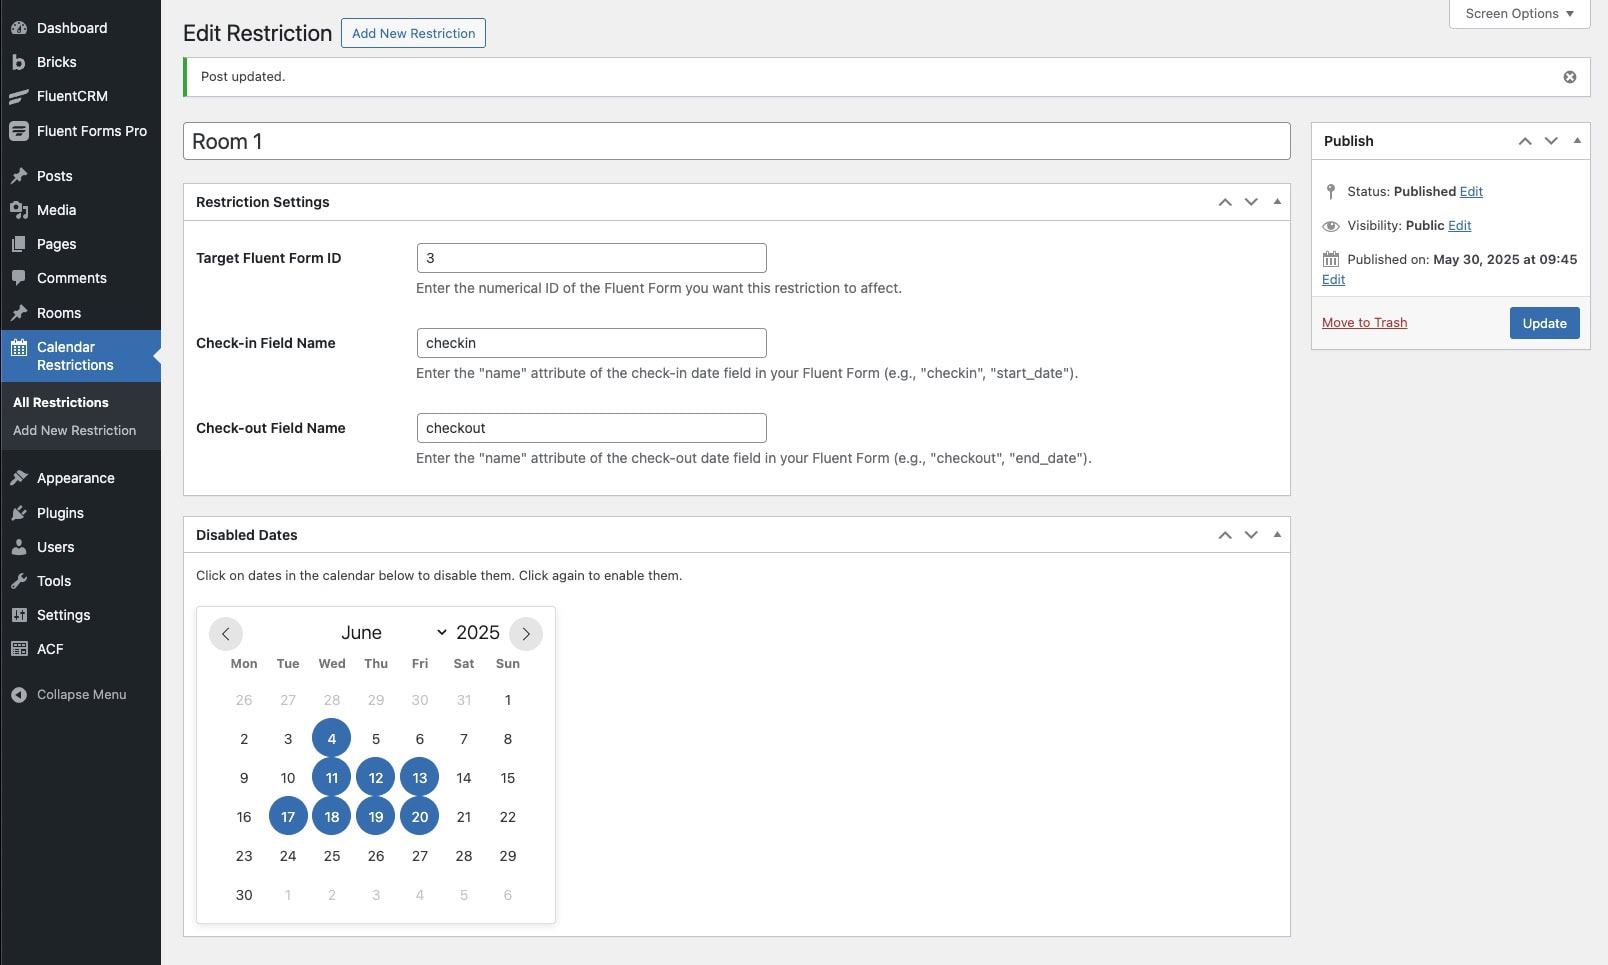The image size is (1608, 965).
Task: Click the Target Fluent Form ID field
Action: coord(591,258)
